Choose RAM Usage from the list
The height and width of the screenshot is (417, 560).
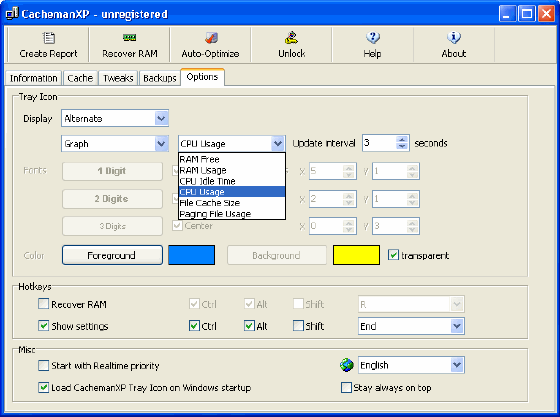click(232, 170)
